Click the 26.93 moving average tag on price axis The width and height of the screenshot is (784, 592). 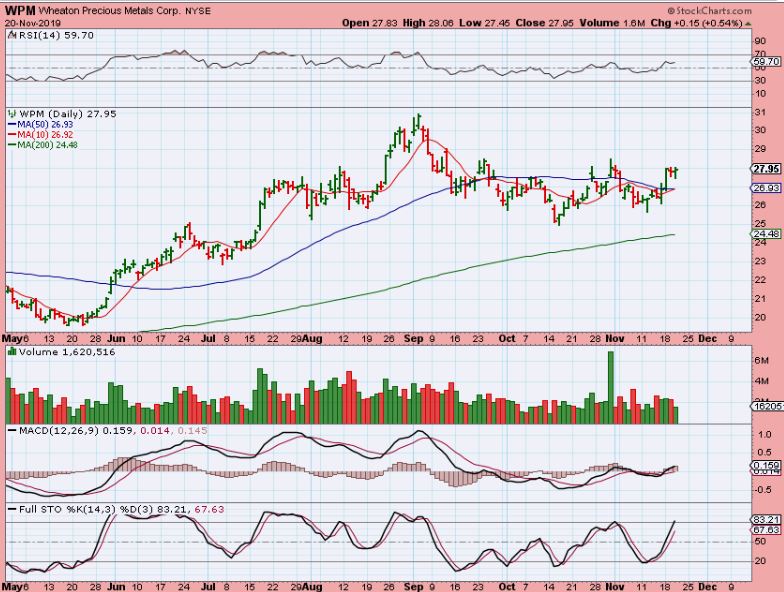pyautogui.click(x=766, y=188)
